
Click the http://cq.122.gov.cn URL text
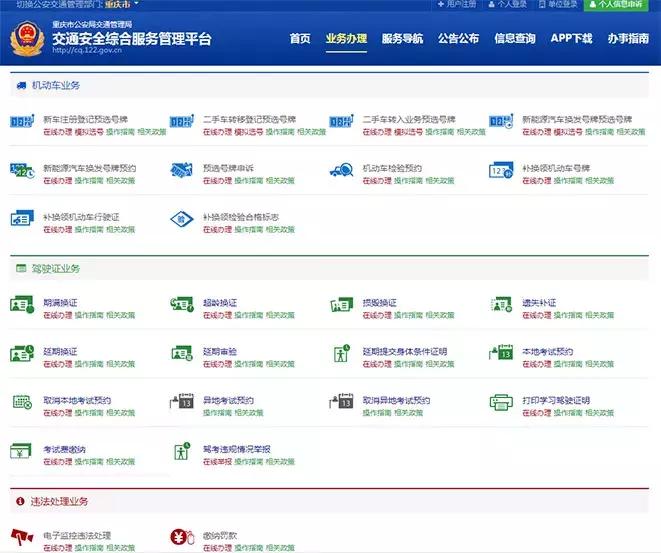pyautogui.click(x=87, y=50)
